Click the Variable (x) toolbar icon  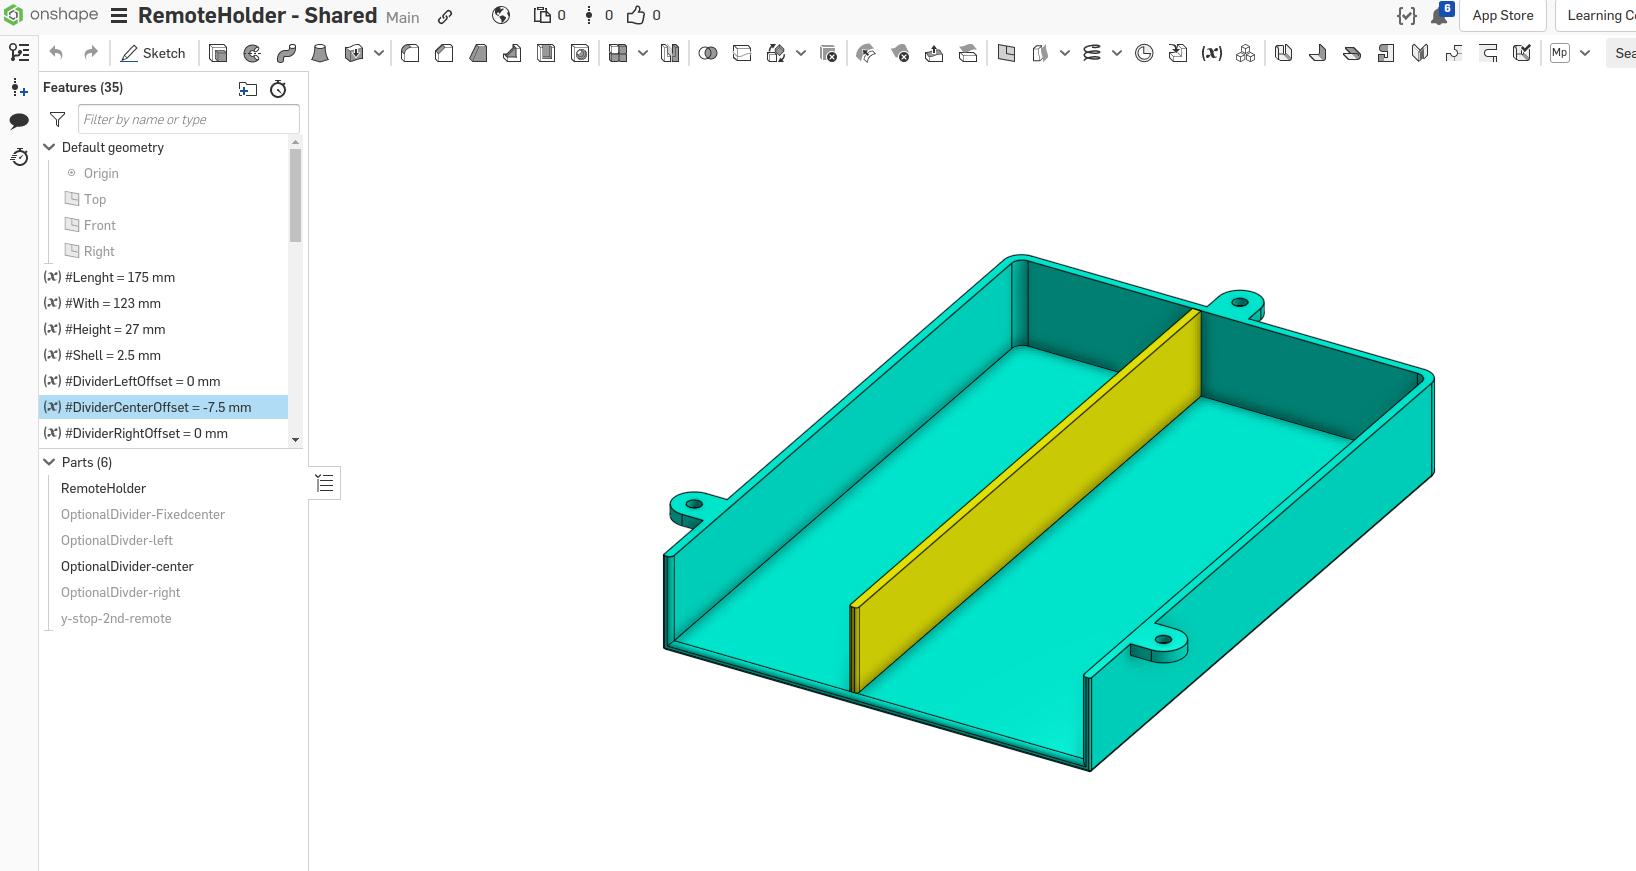pyautogui.click(x=1212, y=53)
